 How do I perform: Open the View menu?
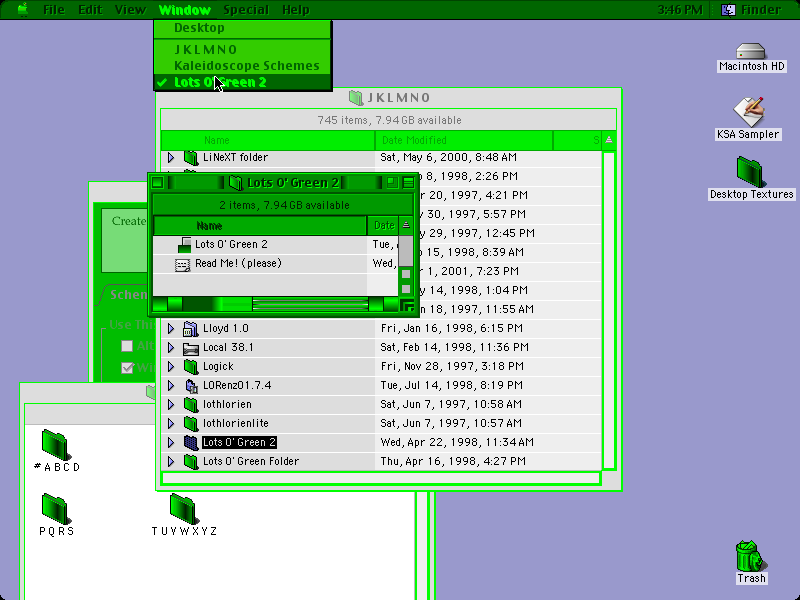click(130, 10)
